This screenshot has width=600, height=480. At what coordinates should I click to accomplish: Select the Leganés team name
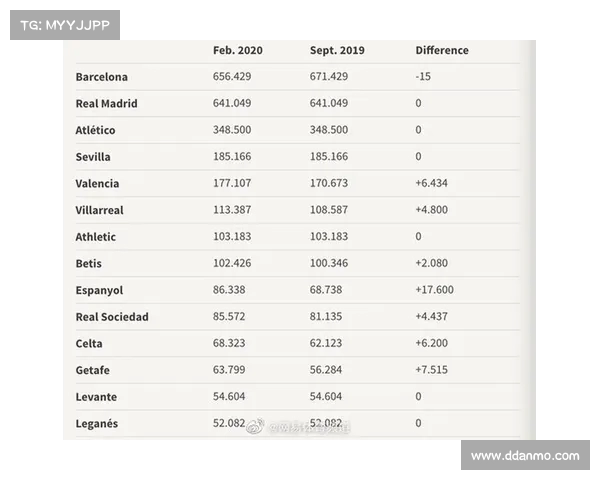96,423
